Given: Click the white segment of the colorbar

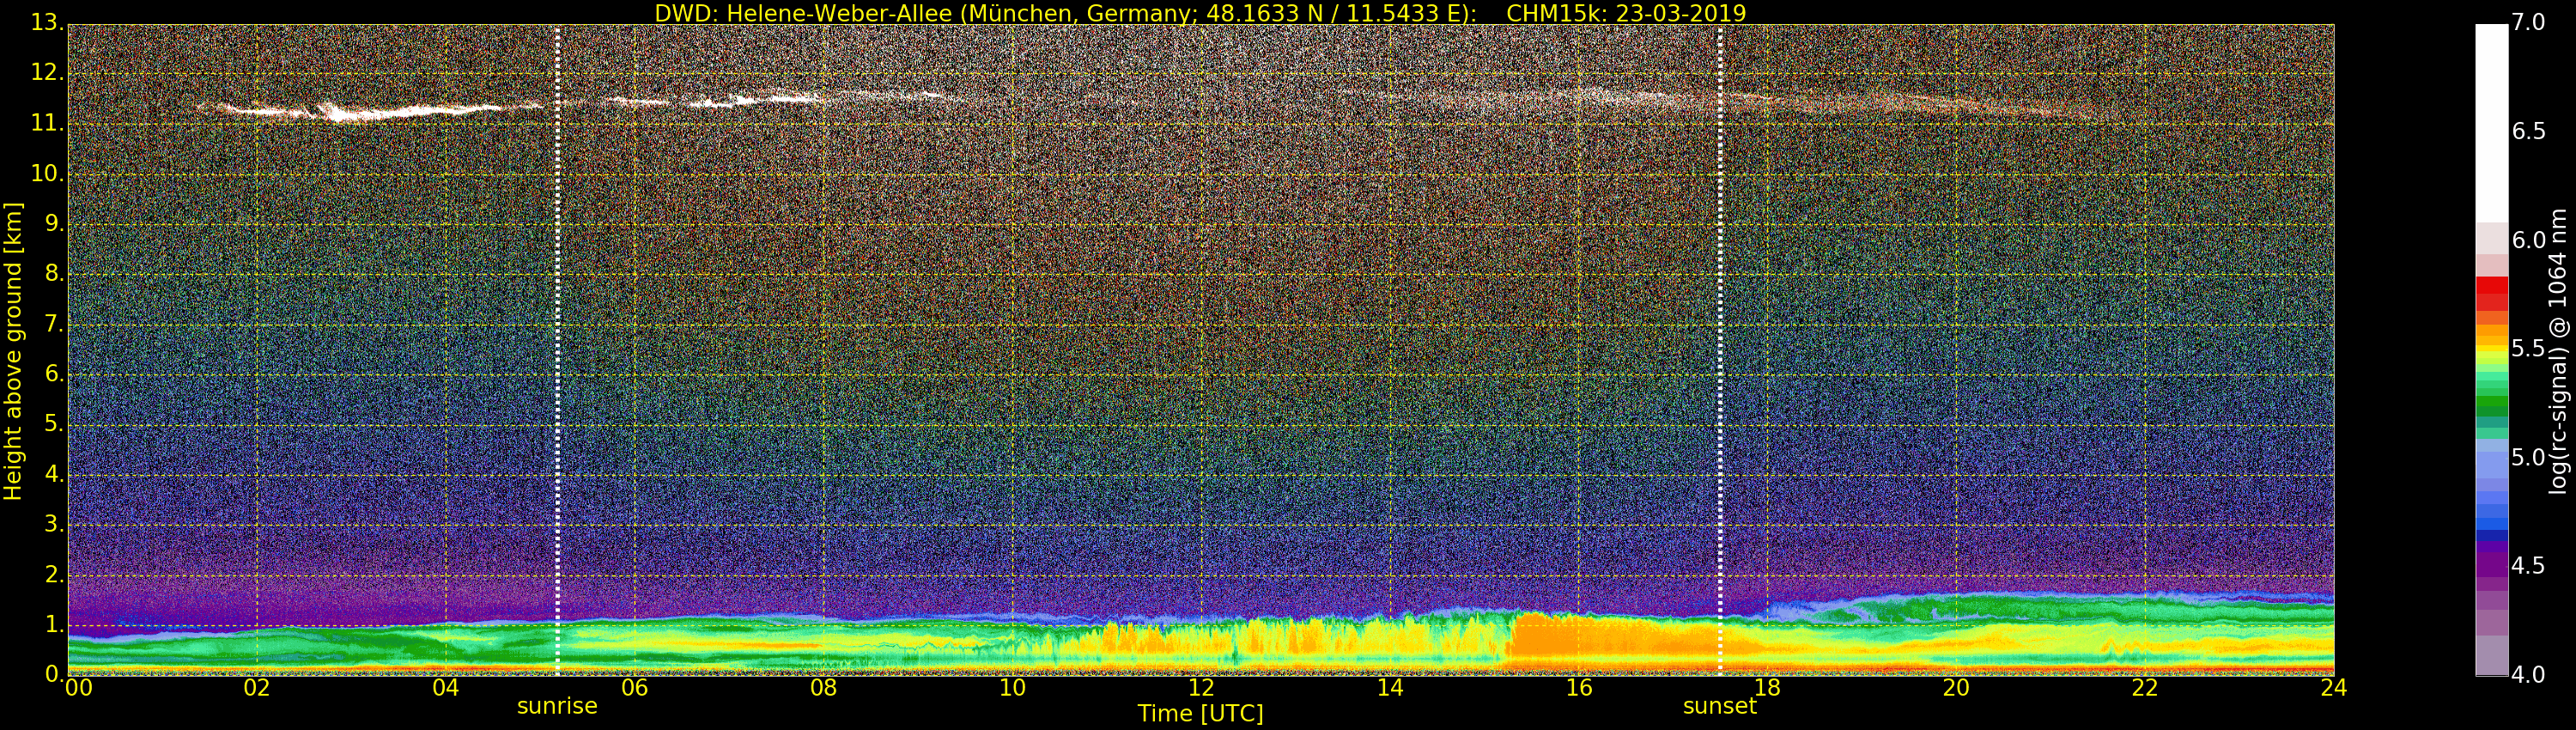Looking at the screenshot, I should pyautogui.click(x=2491, y=123).
